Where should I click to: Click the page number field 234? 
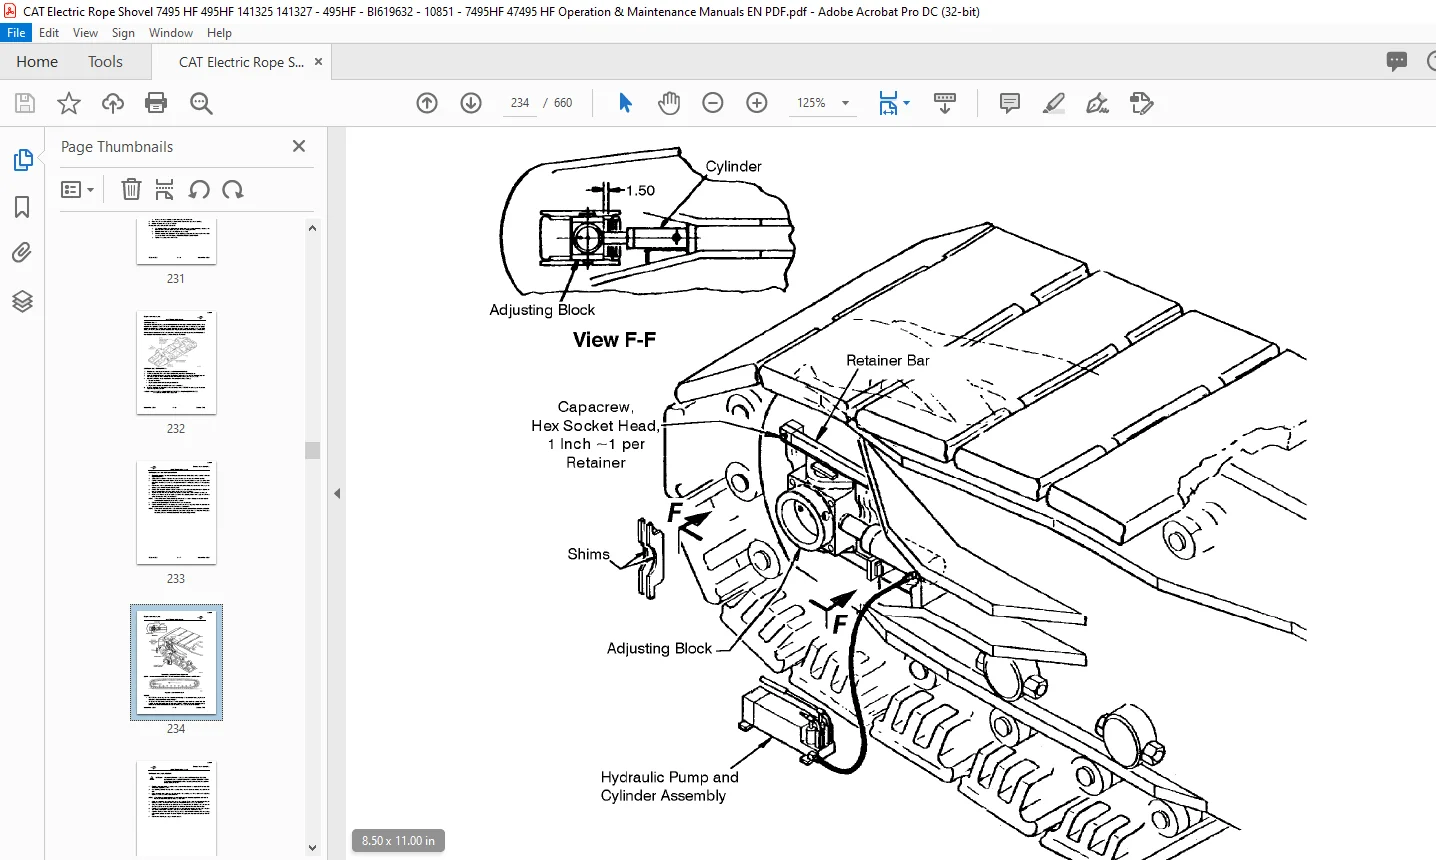click(519, 103)
